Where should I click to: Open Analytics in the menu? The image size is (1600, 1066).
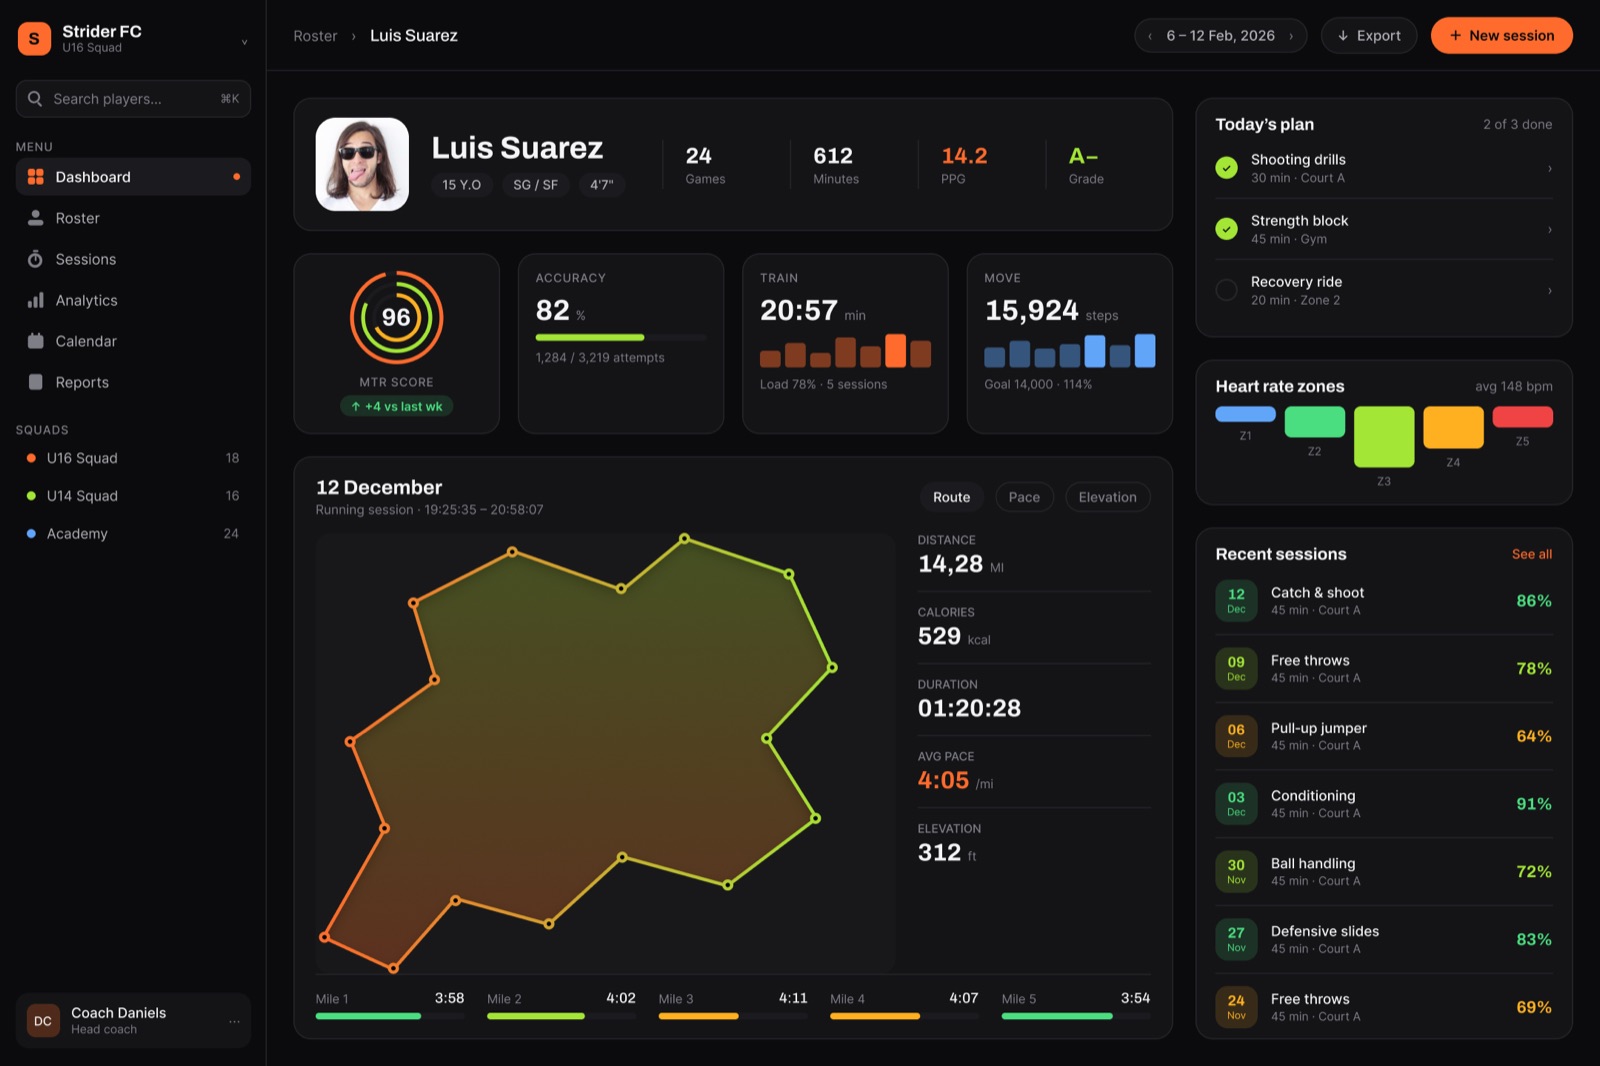(133, 300)
